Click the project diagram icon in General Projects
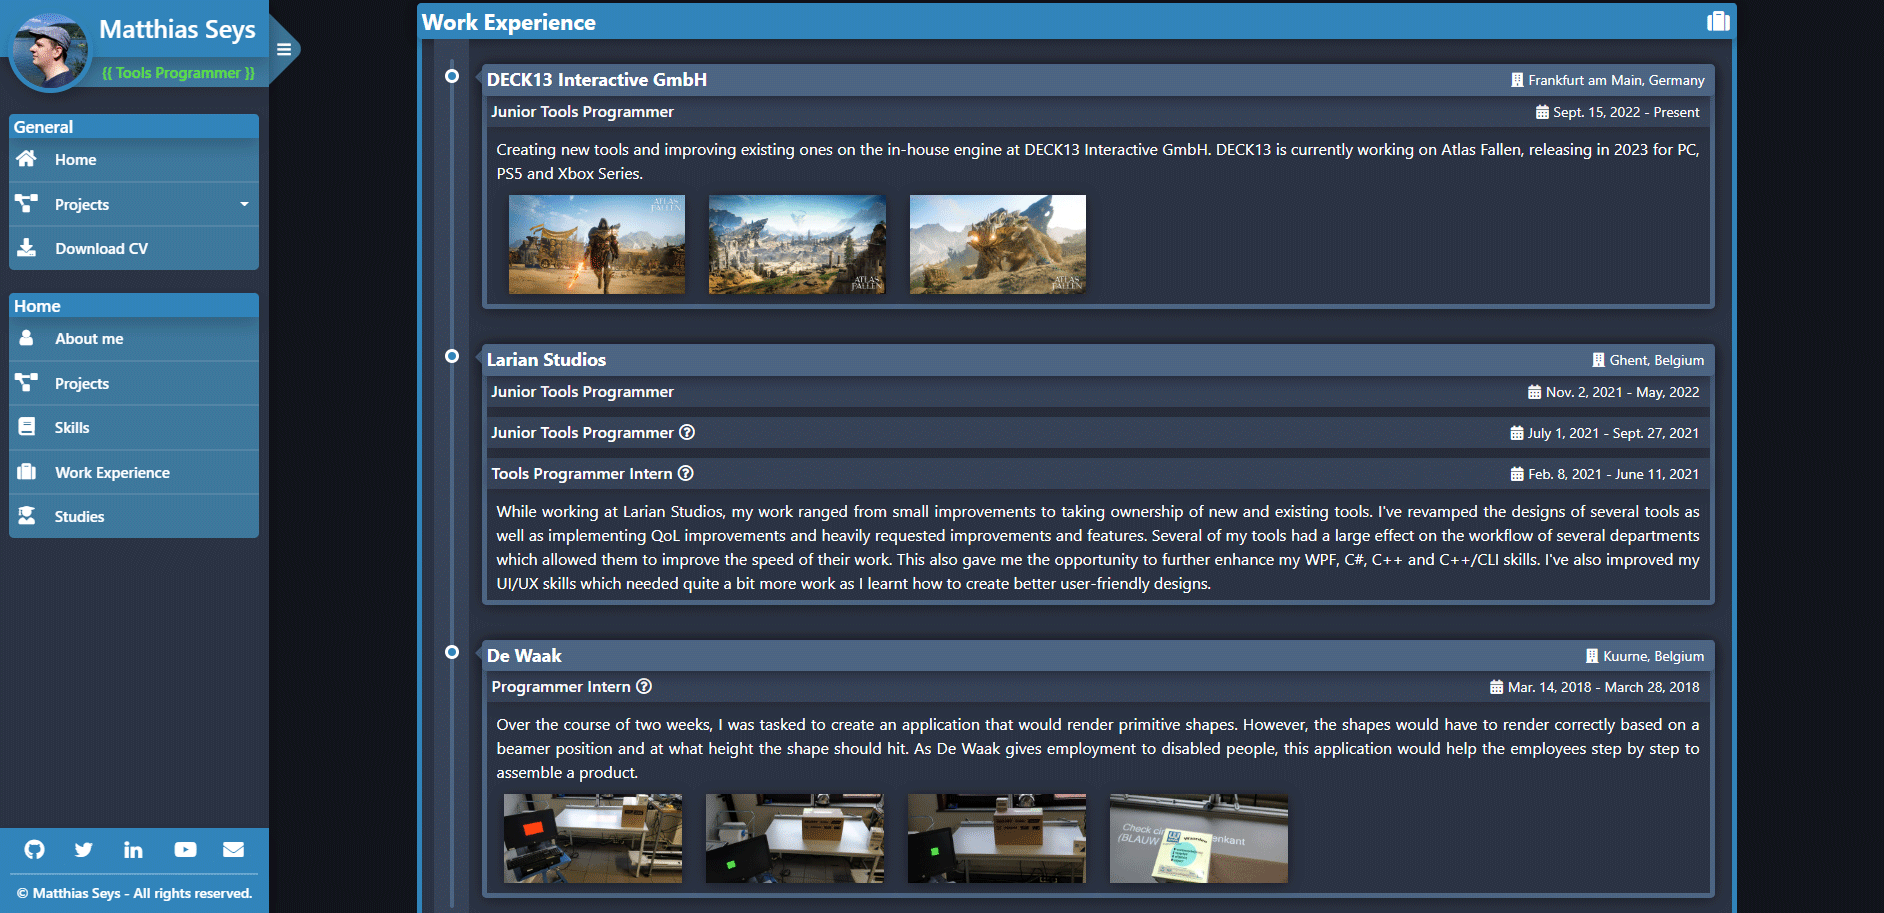This screenshot has width=1884, height=913. (x=27, y=204)
